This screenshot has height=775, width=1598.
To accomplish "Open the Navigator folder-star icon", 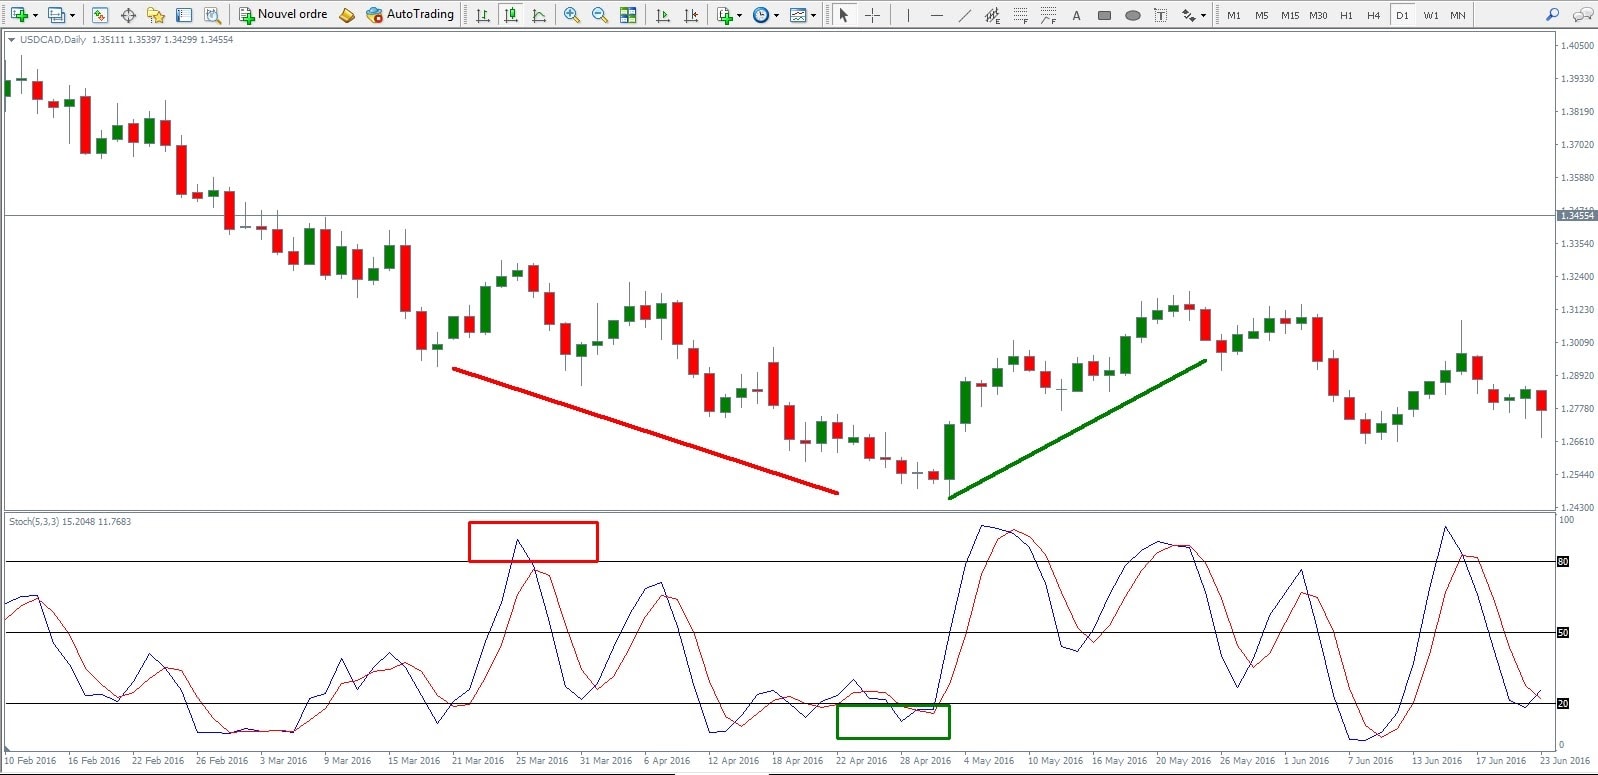I will 156,15.
